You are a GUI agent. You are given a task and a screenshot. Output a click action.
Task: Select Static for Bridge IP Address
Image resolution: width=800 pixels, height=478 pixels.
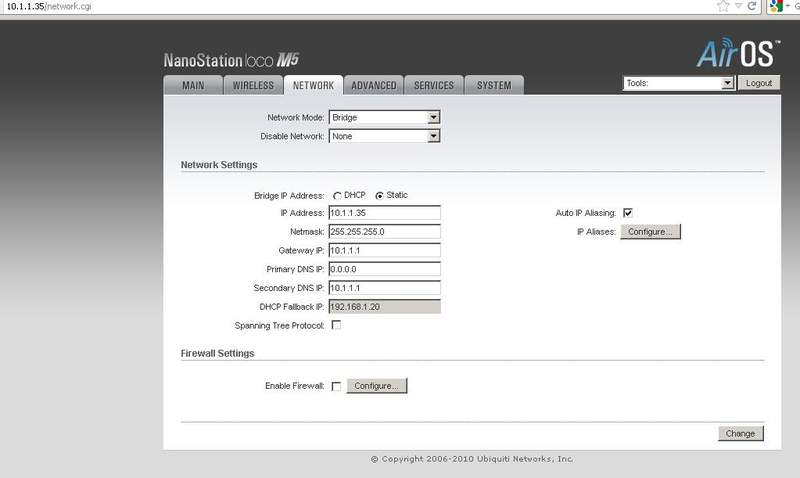tap(379, 196)
